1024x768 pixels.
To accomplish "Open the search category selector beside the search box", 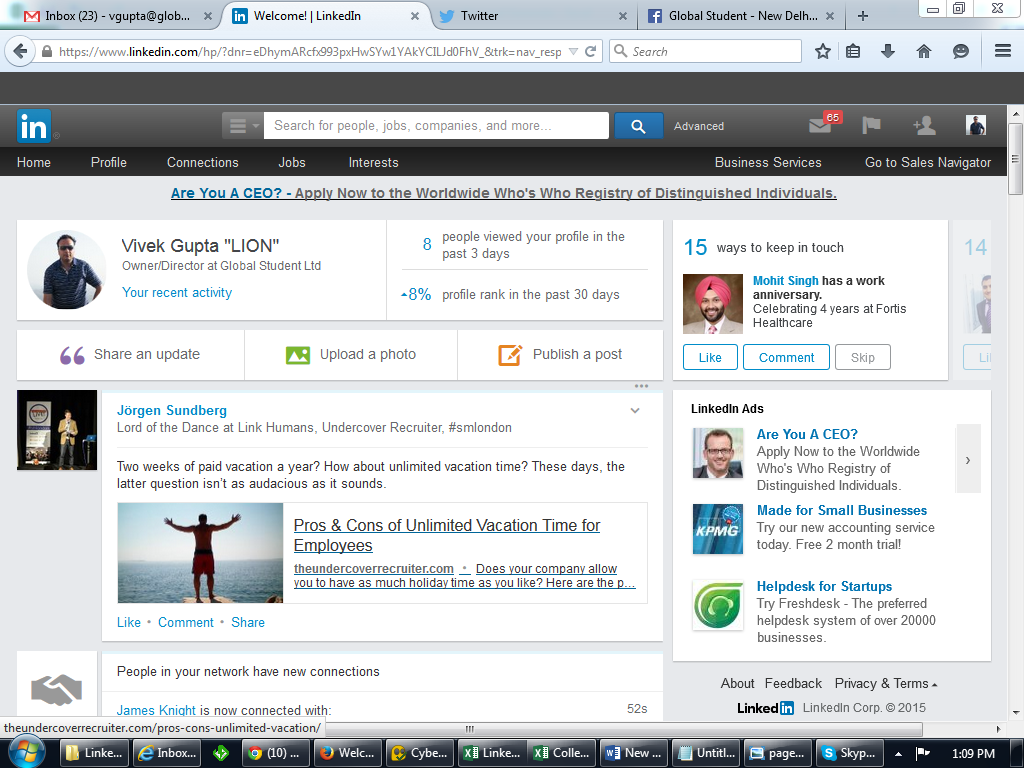I will point(240,126).
